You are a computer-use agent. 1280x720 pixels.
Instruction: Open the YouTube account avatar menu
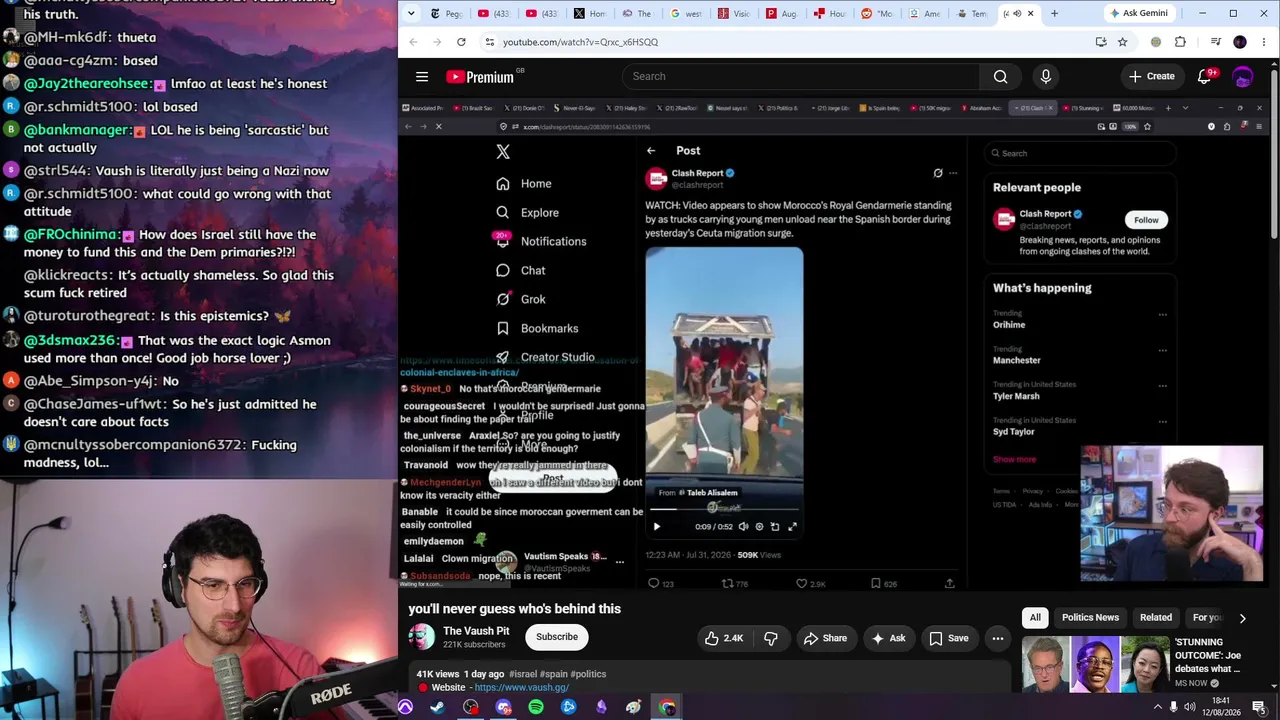tap(1243, 77)
